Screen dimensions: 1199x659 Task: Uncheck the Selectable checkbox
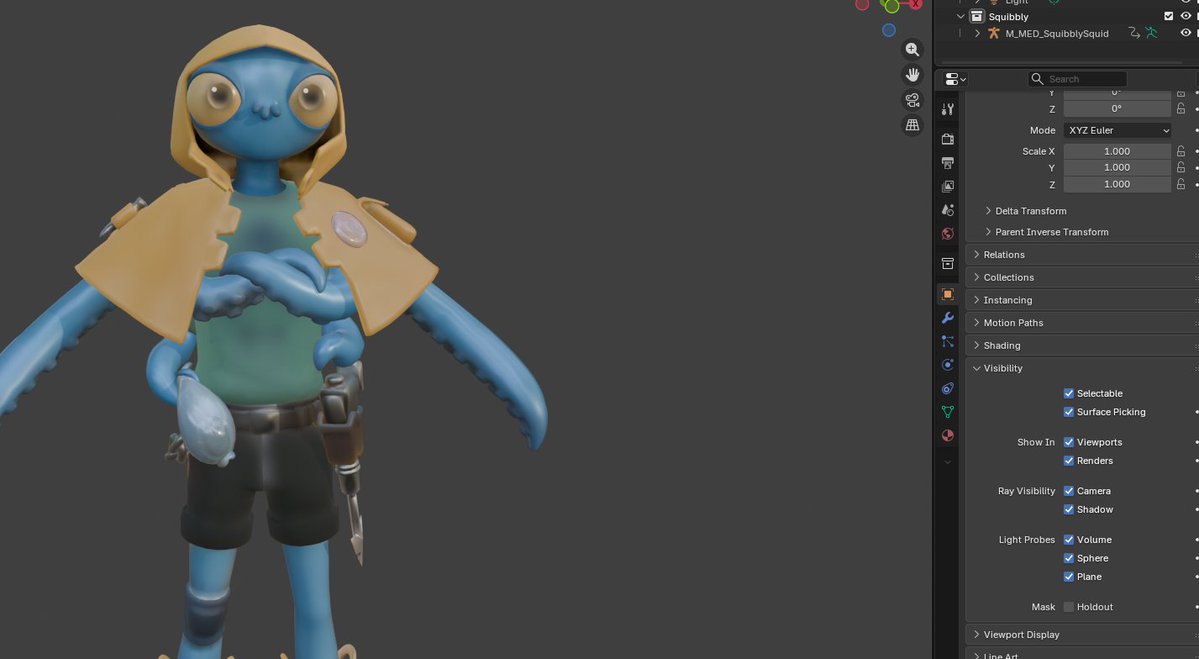(x=1068, y=394)
